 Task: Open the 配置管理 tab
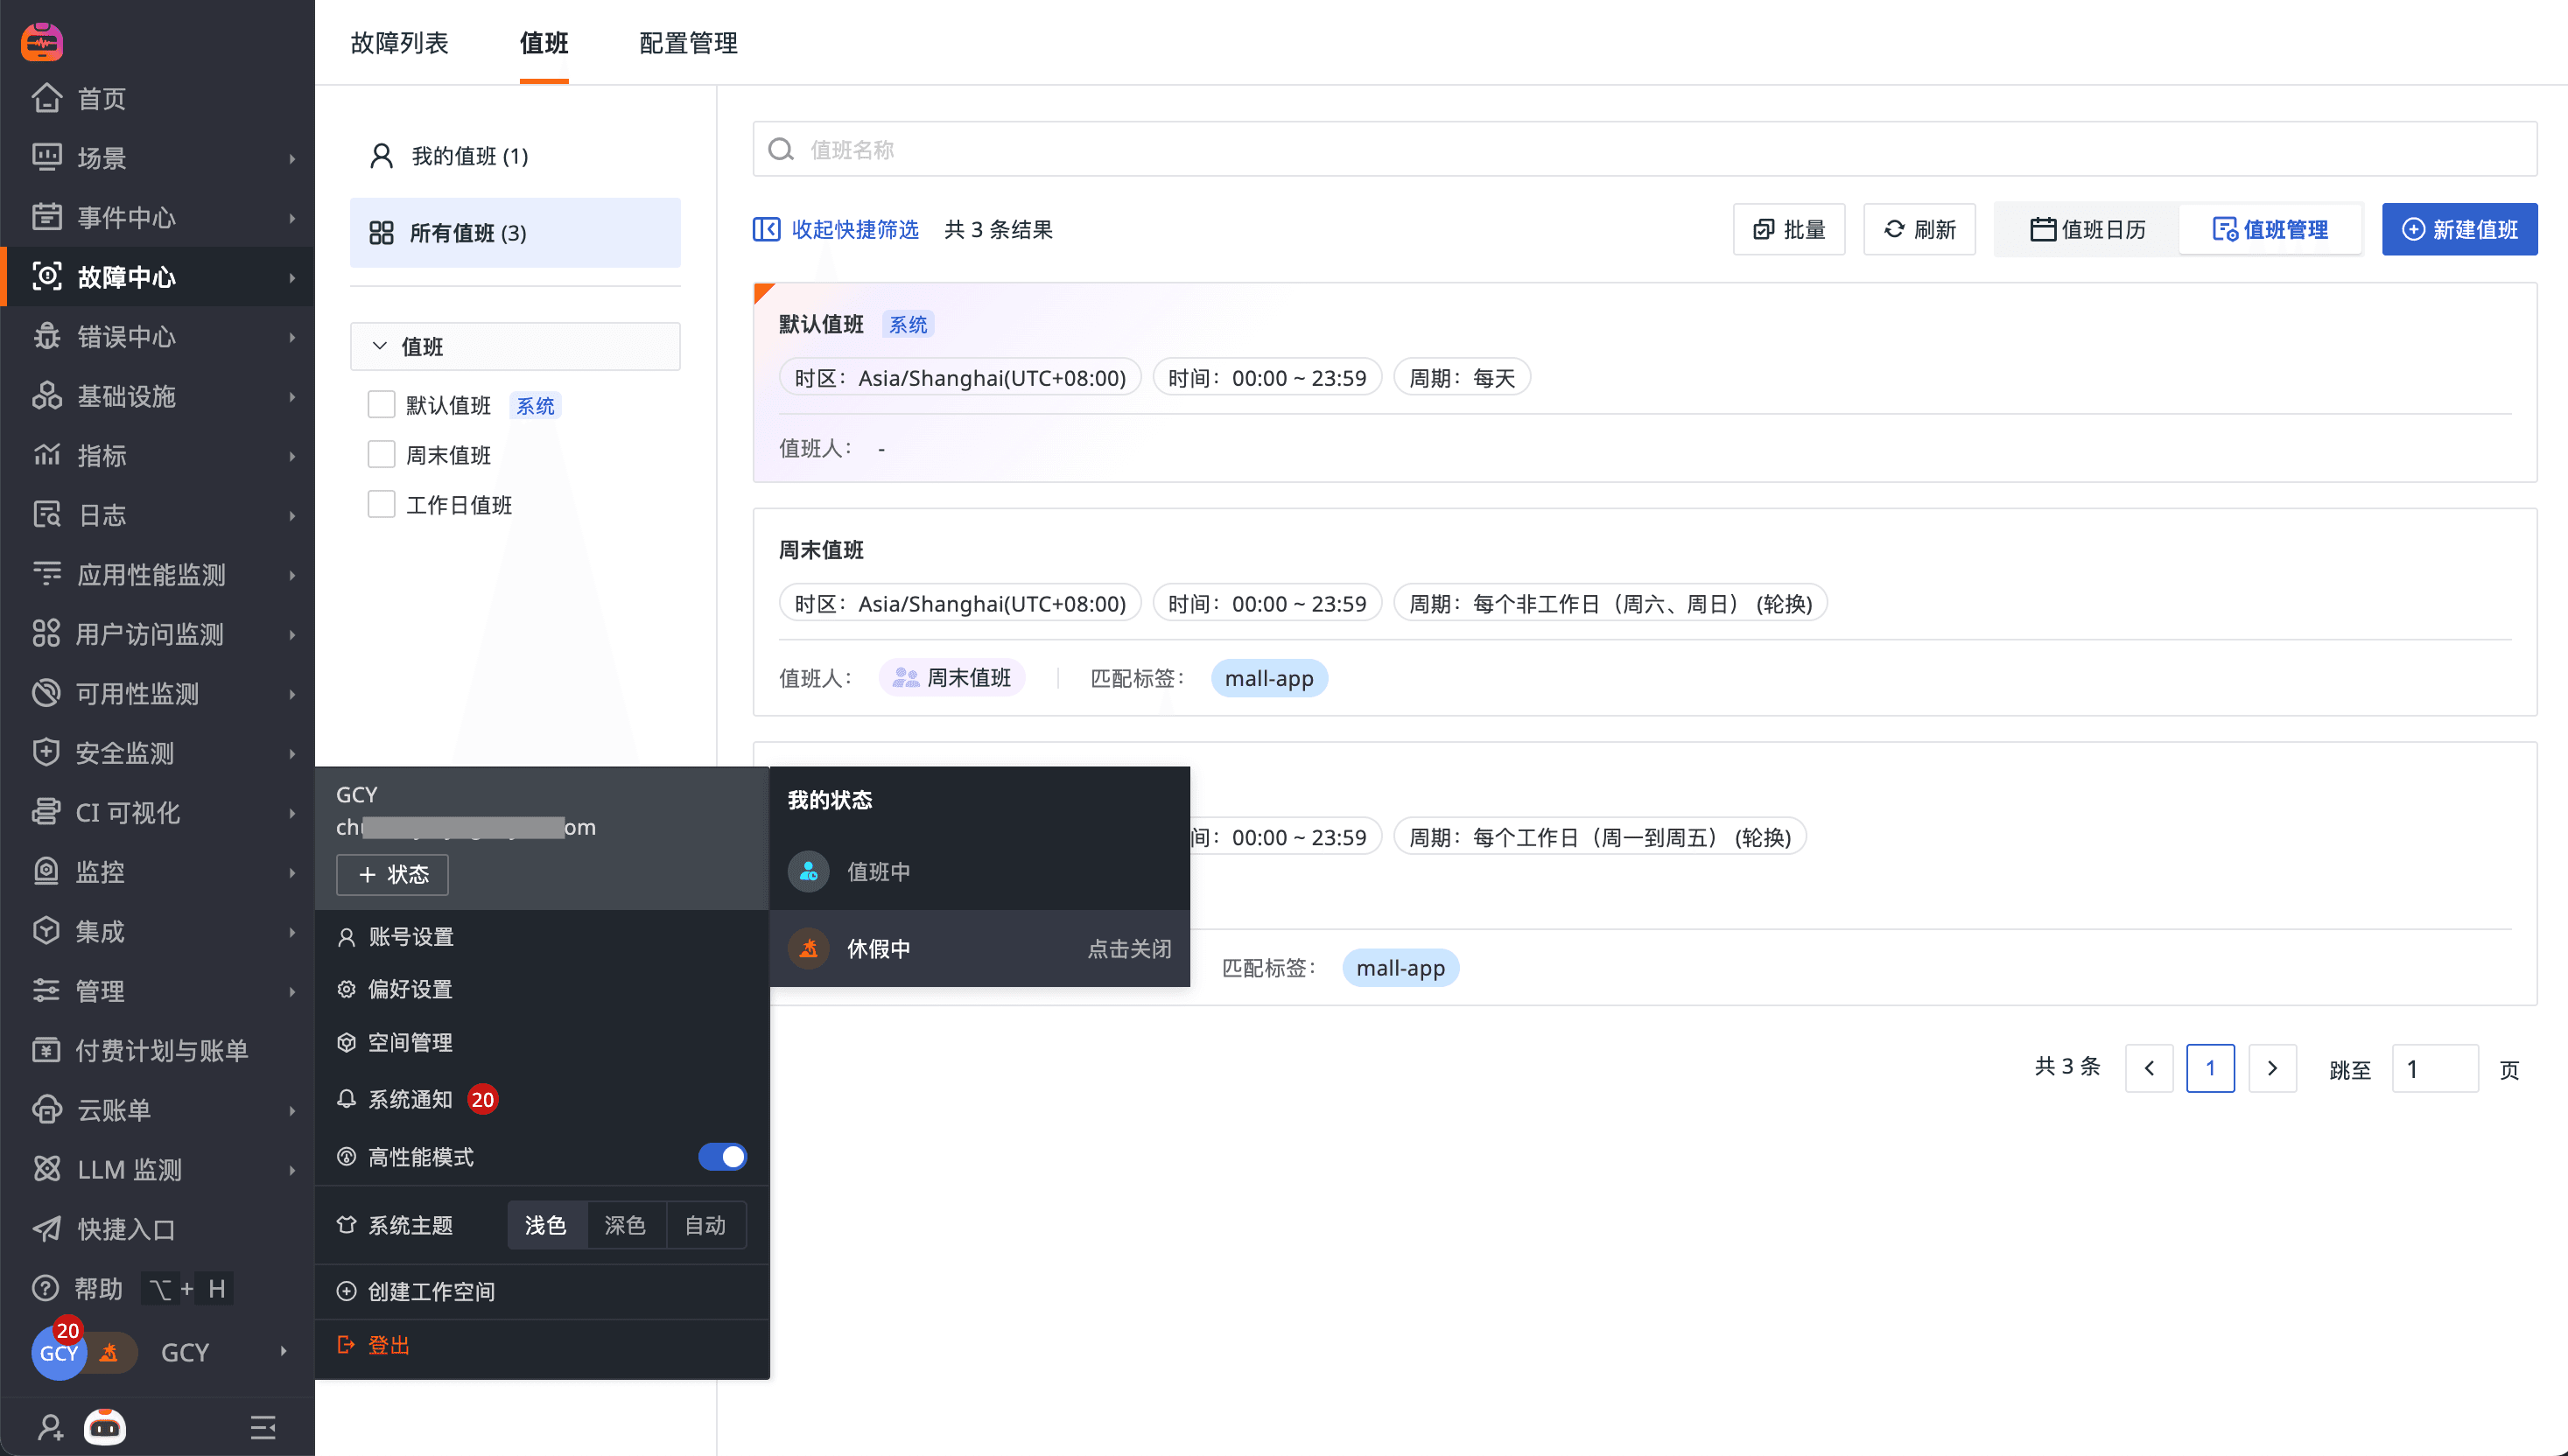pyautogui.click(x=688, y=43)
